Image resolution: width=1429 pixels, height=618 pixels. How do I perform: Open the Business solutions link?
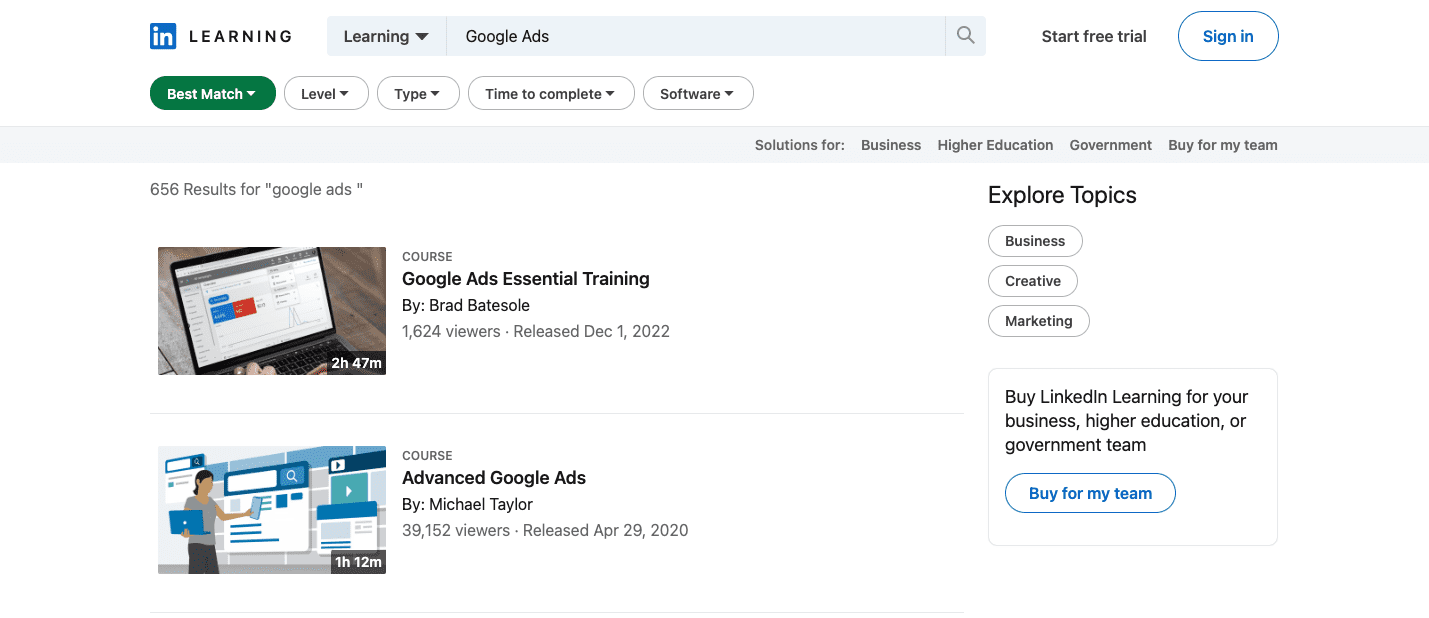point(891,145)
